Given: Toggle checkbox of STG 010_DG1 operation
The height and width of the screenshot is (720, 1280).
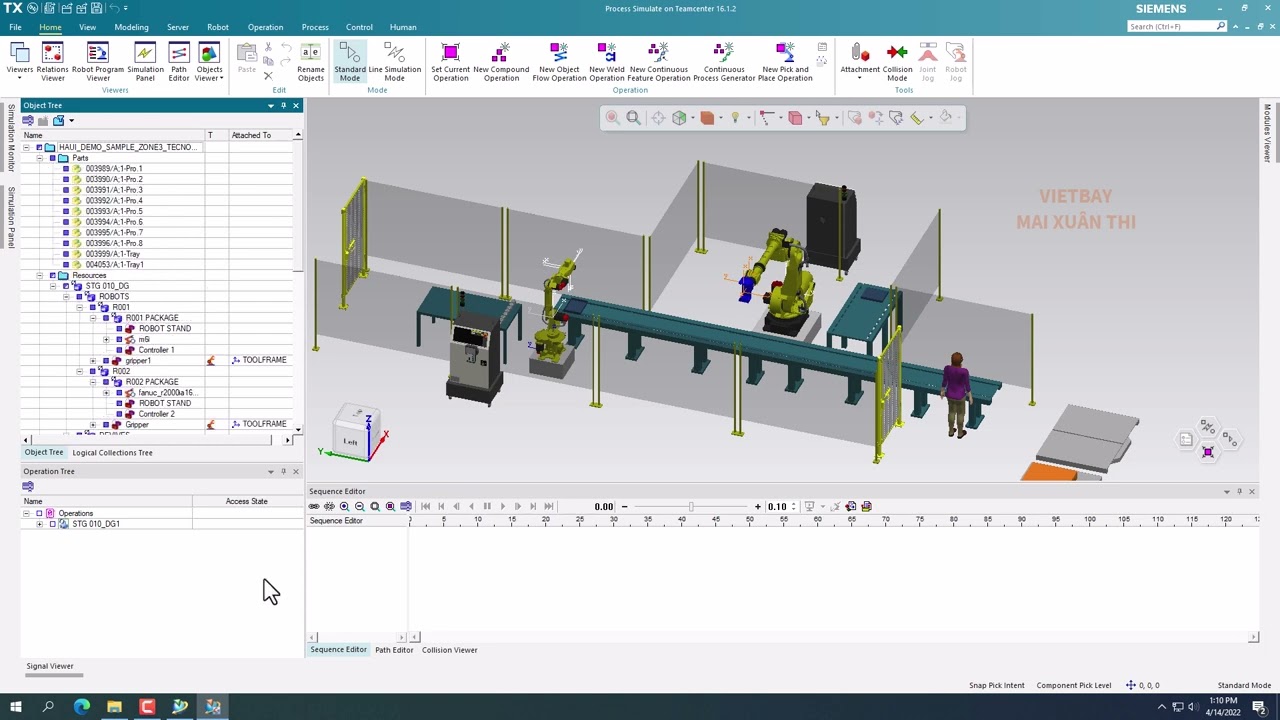Looking at the screenshot, I should tap(52, 524).
